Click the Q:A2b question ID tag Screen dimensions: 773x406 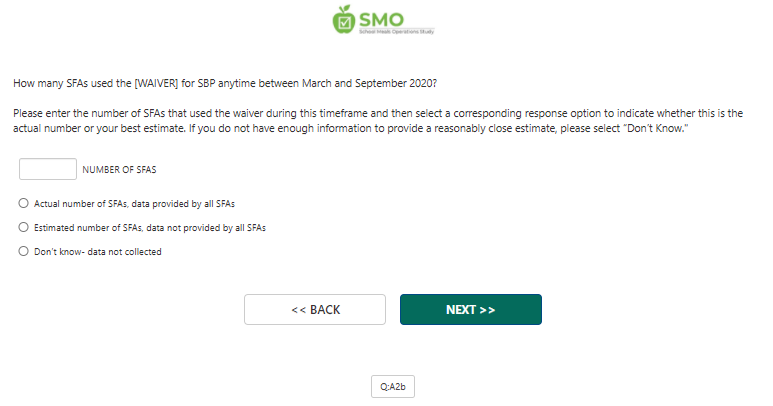pos(392,386)
